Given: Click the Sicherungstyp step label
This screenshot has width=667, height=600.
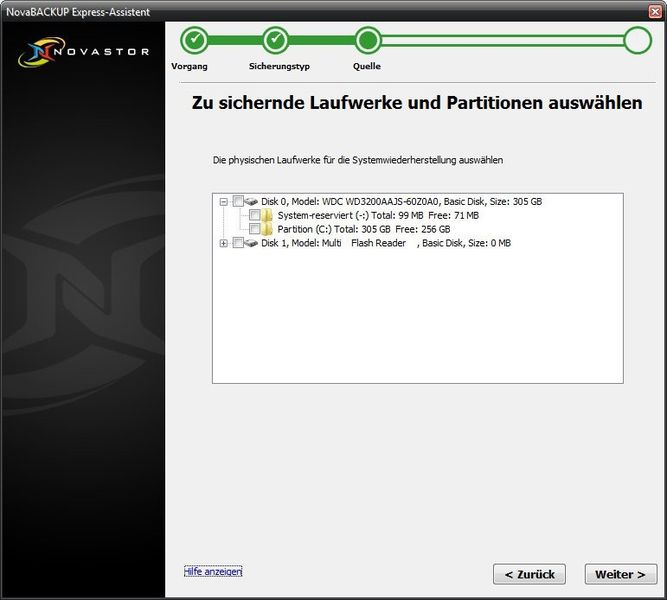Looking at the screenshot, I should [x=279, y=66].
